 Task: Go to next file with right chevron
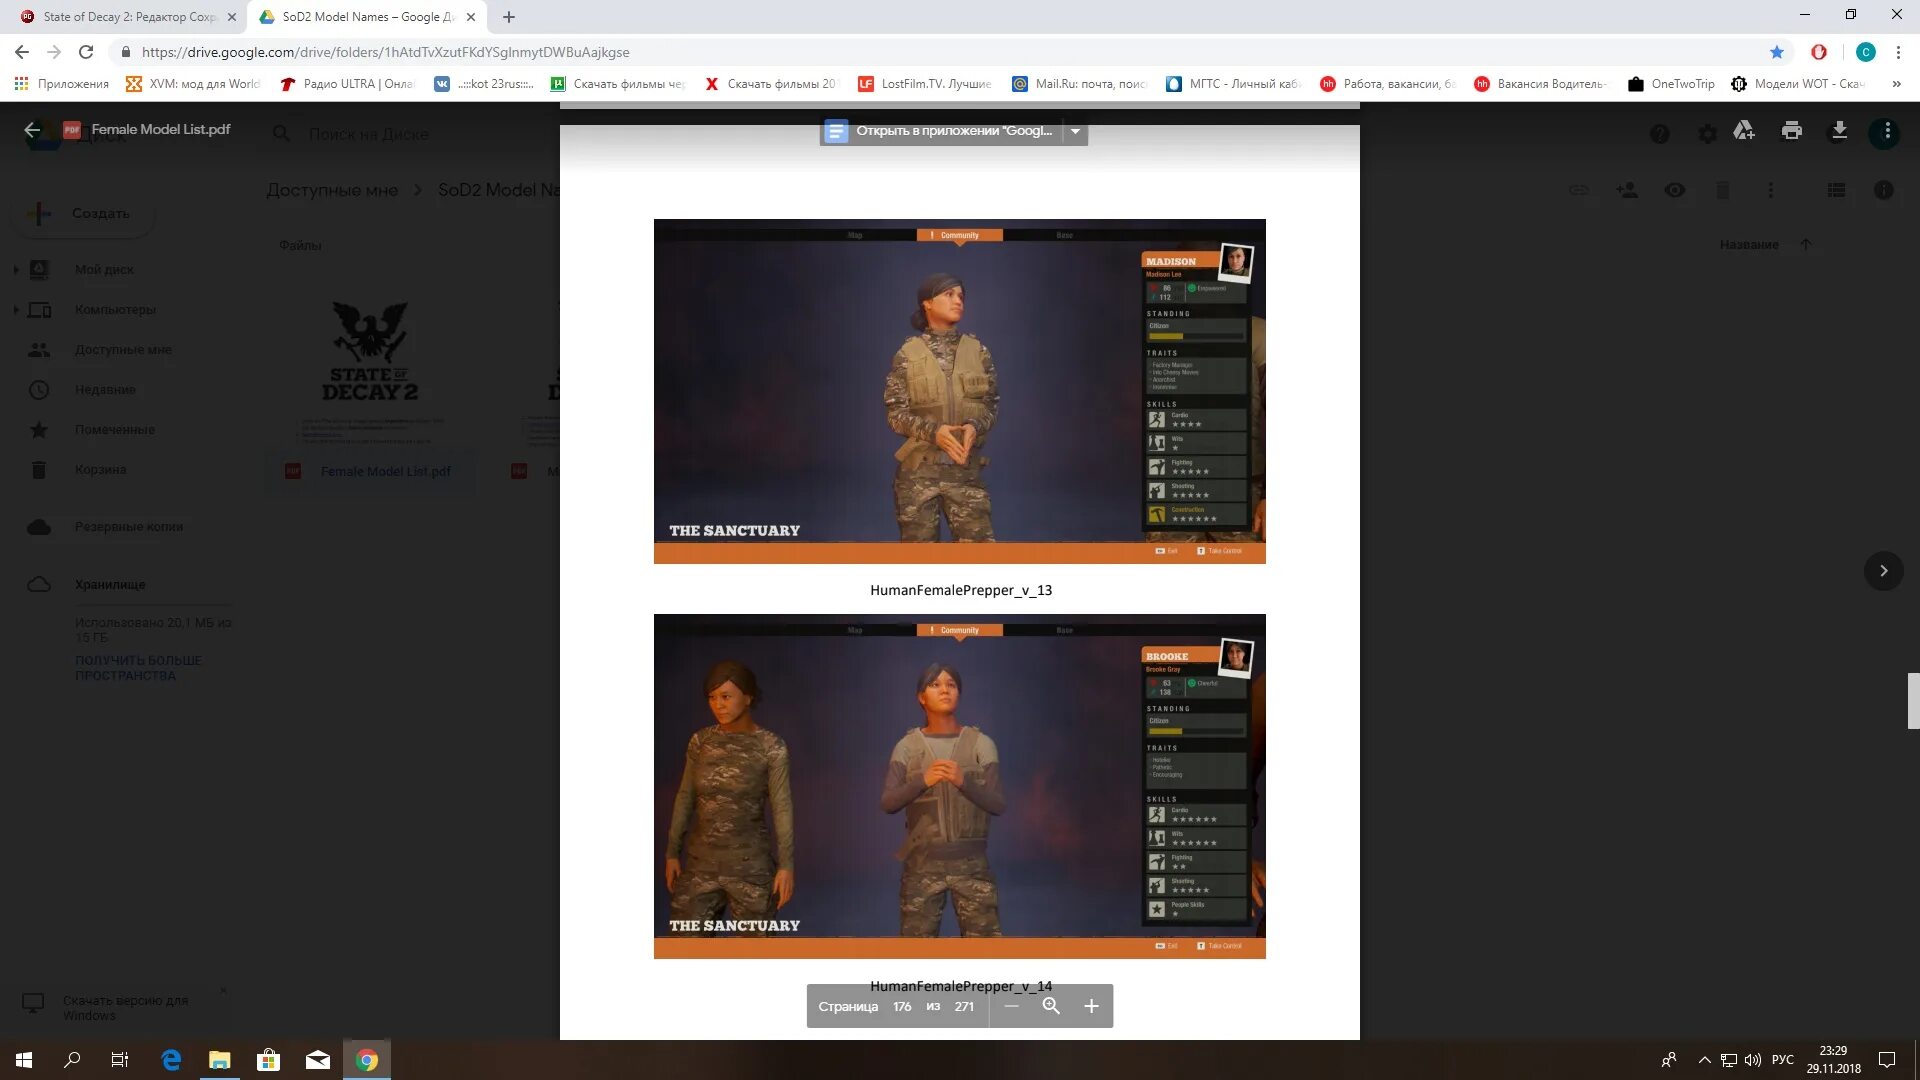tap(1883, 571)
